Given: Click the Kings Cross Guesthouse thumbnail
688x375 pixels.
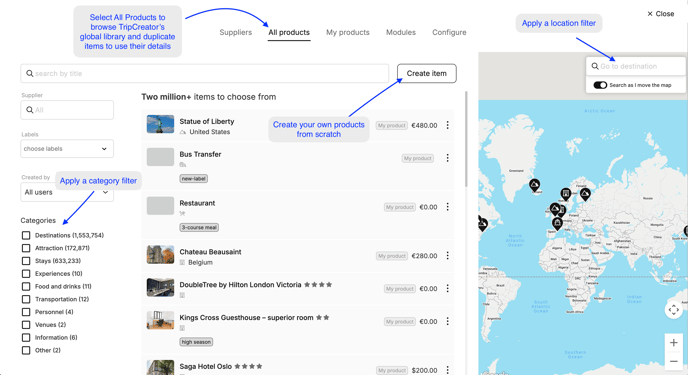Looking at the screenshot, I should 160,320.
